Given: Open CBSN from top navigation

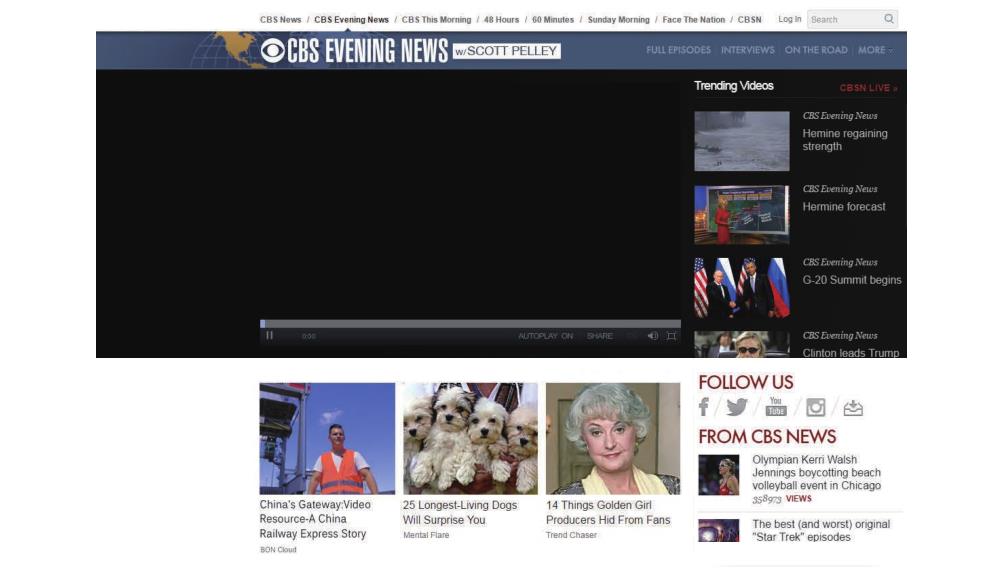Looking at the screenshot, I should pos(749,20).
